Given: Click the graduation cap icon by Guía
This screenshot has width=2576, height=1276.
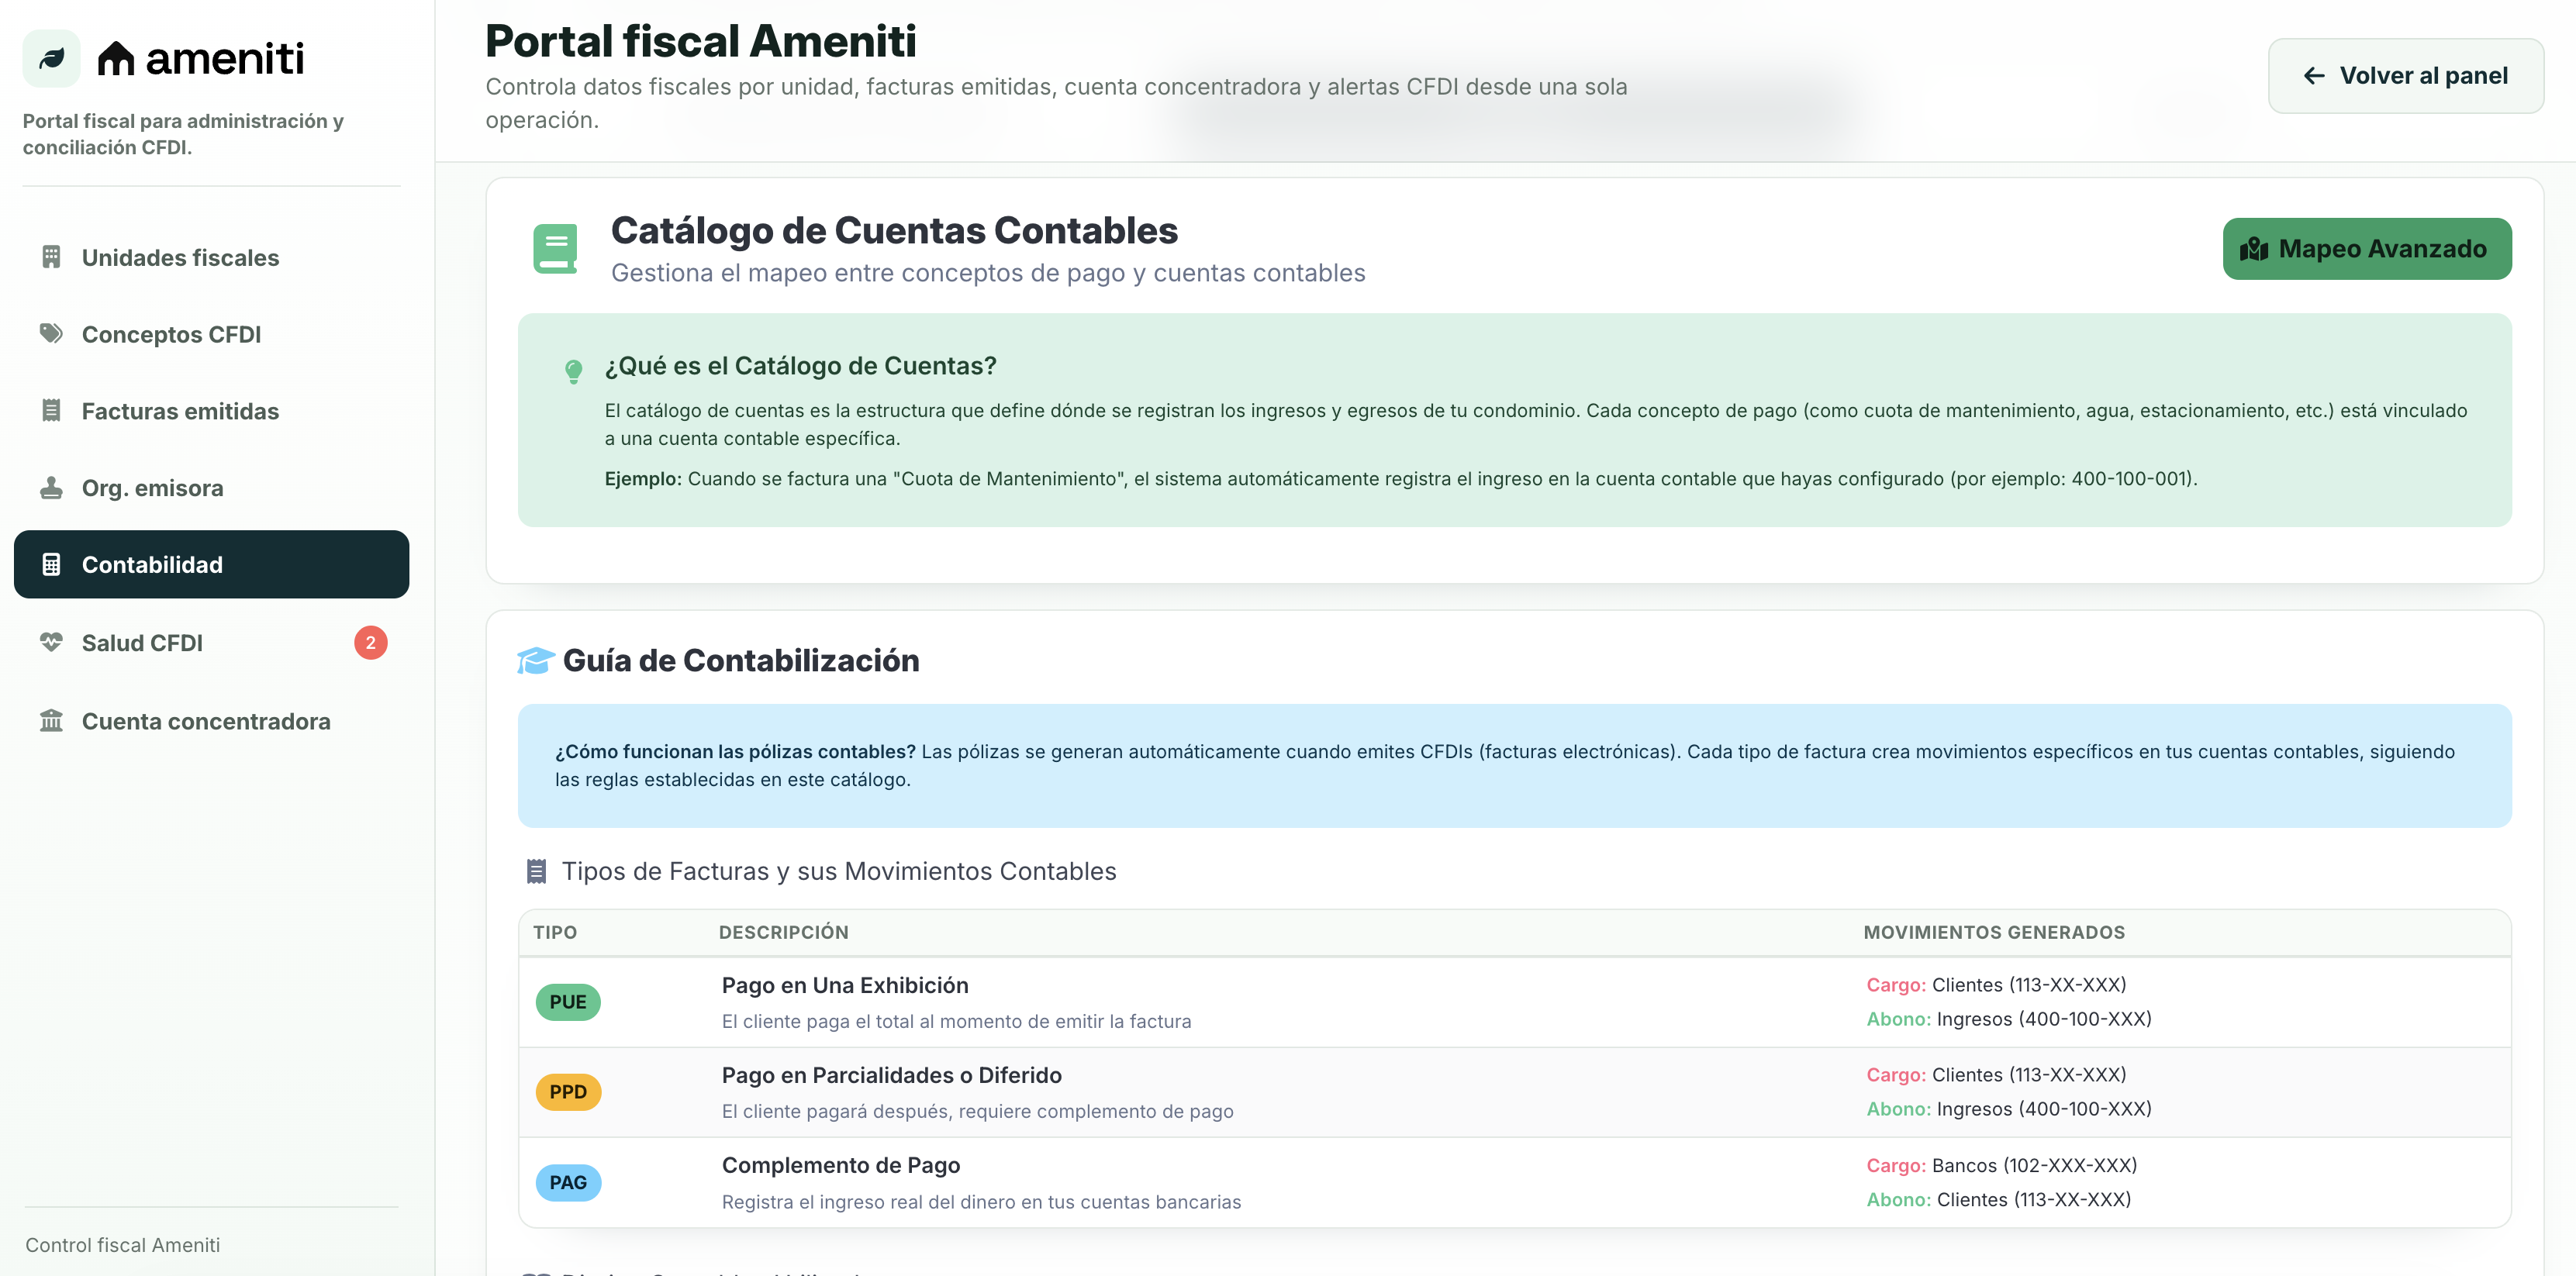Looking at the screenshot, I should point(535,660).
